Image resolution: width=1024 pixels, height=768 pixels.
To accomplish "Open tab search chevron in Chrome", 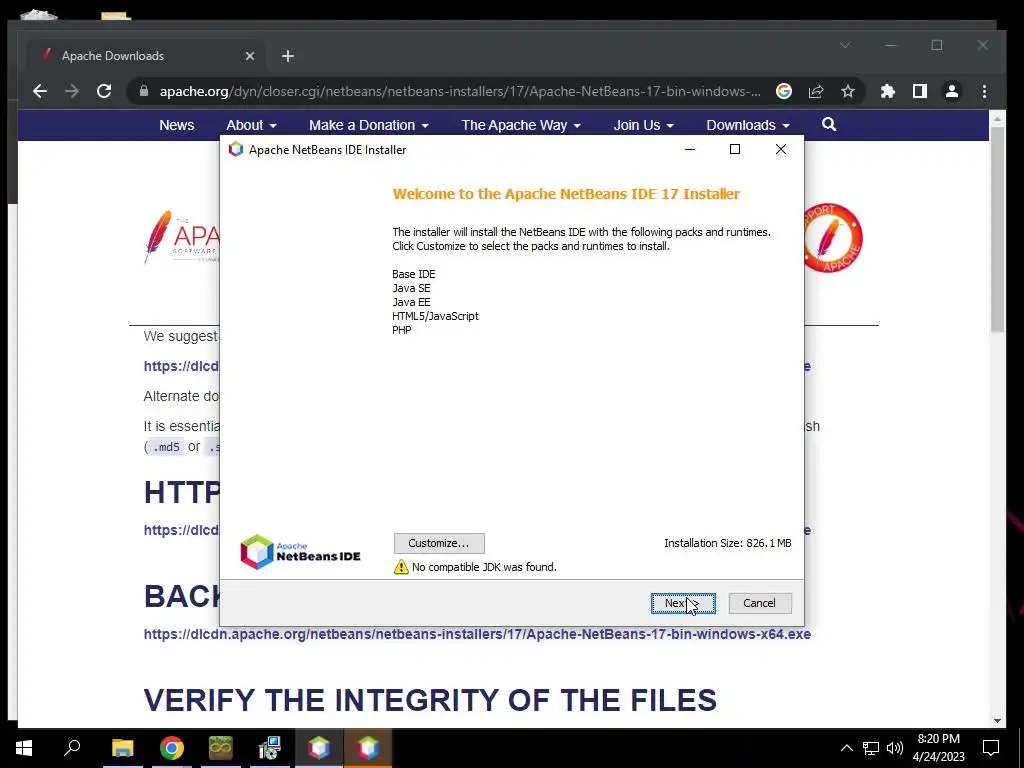I will click(845, 45).
